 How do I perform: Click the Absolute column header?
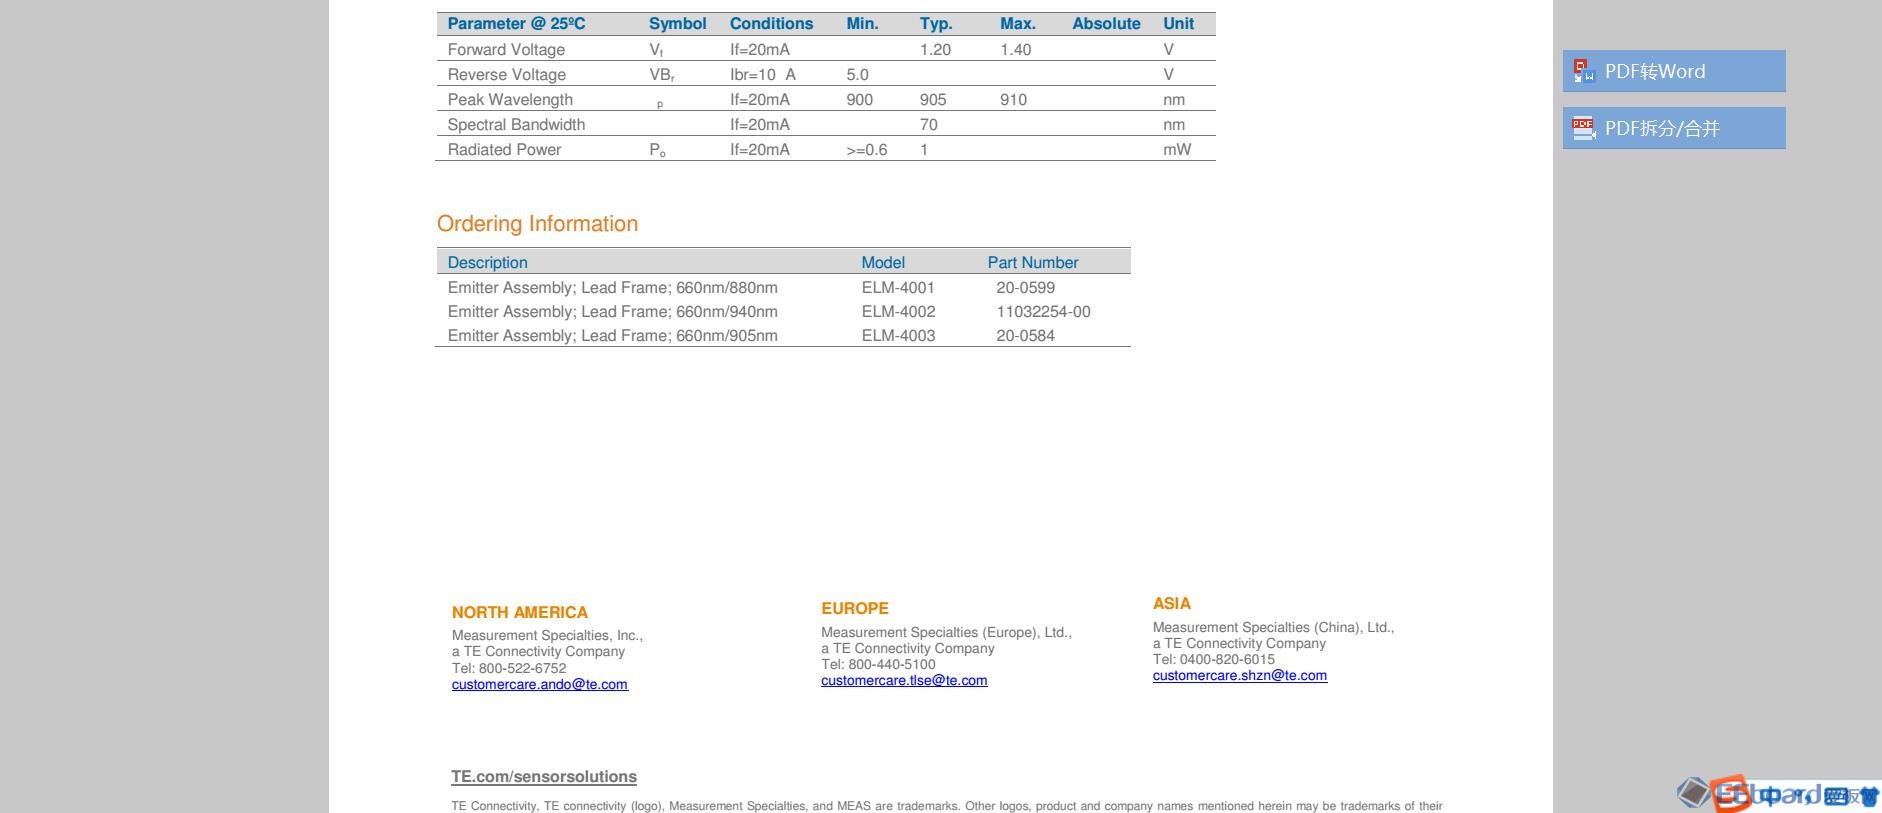click(1106, 24)
